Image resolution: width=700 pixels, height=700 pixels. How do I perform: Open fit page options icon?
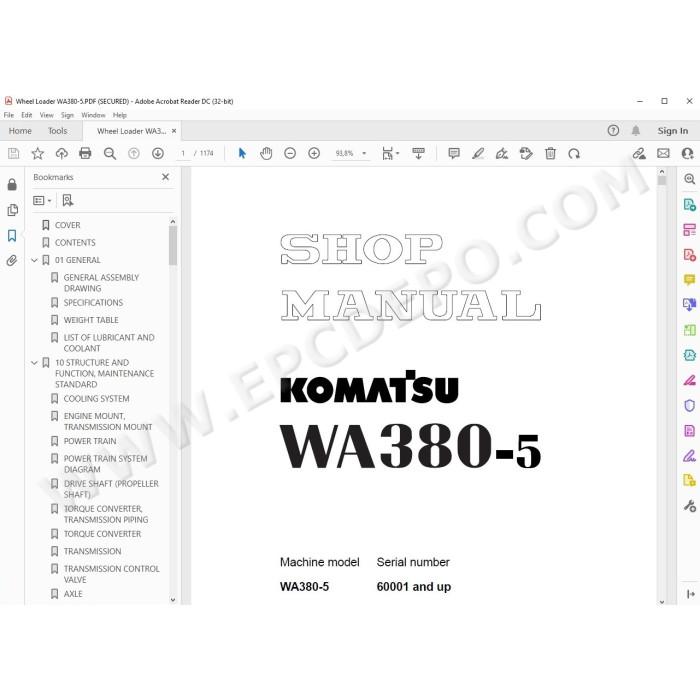point(390,154)
